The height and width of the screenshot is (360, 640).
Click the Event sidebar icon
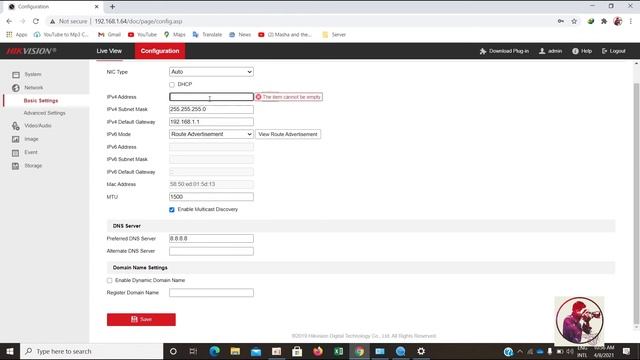(16, 153)
